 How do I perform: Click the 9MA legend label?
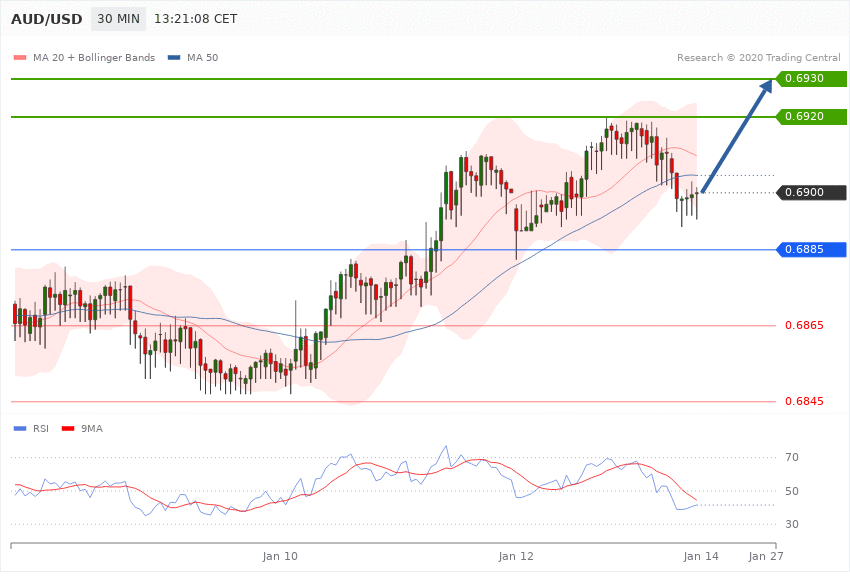pyautogui.click(x=92, y=429)
